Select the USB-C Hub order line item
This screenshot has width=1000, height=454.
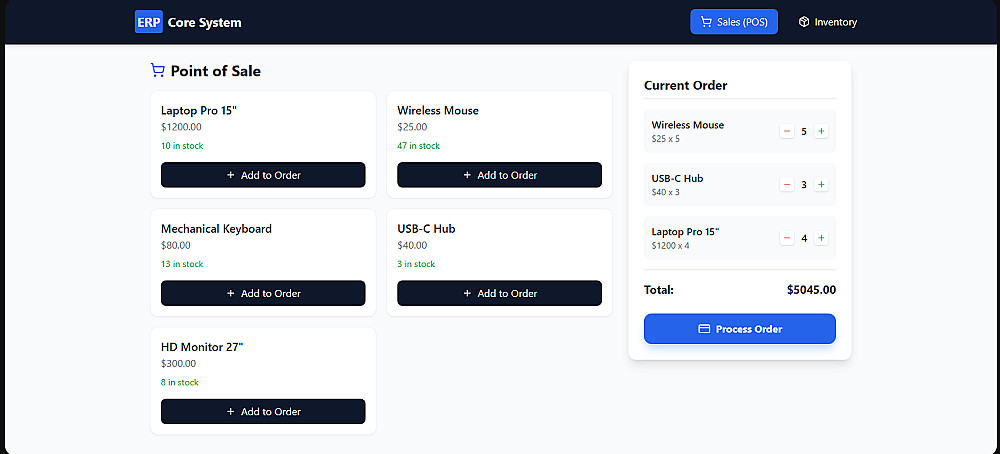point(740,185)
